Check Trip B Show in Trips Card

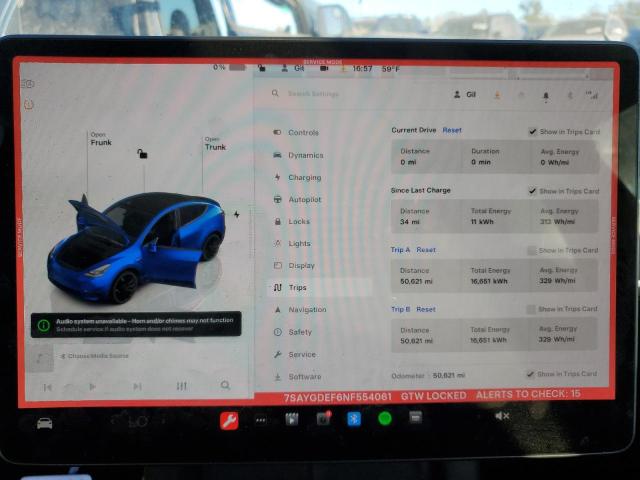(531, 309)
